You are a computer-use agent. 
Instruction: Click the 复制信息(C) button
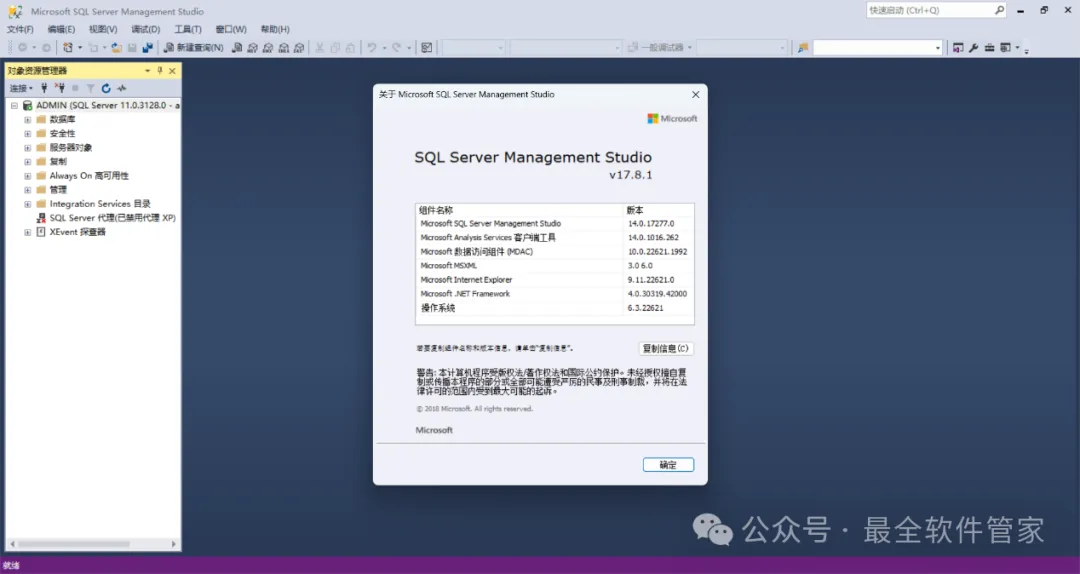click(x=665, y=349)
